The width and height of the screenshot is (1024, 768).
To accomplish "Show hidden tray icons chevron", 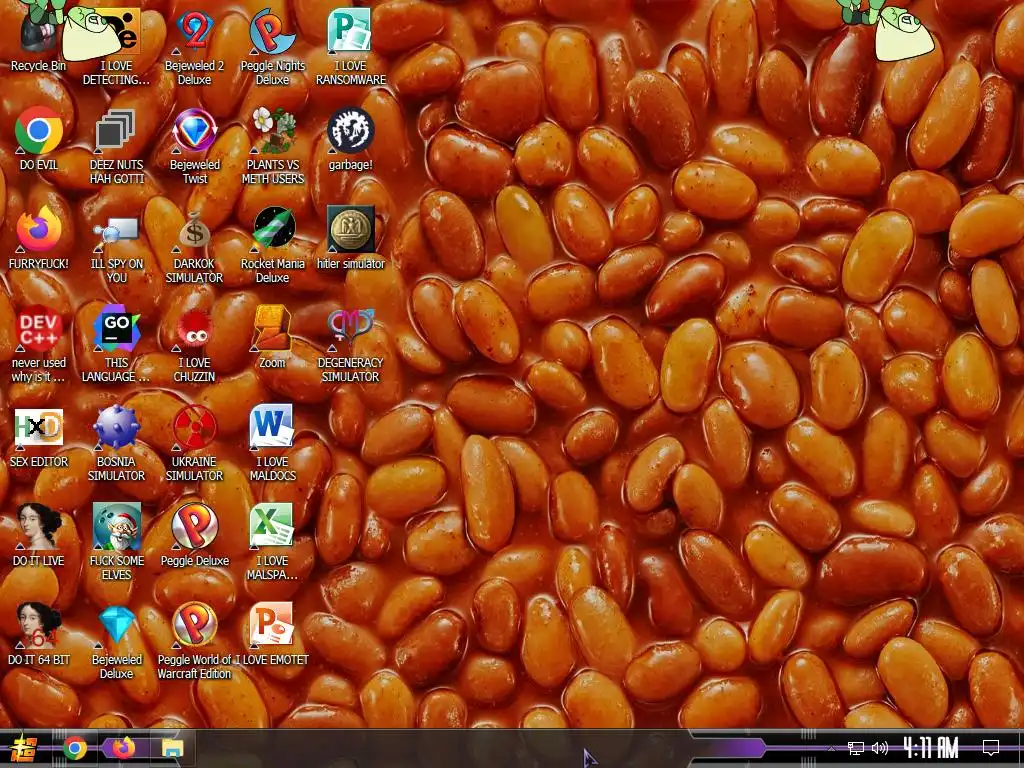I will tap(831, 748).
